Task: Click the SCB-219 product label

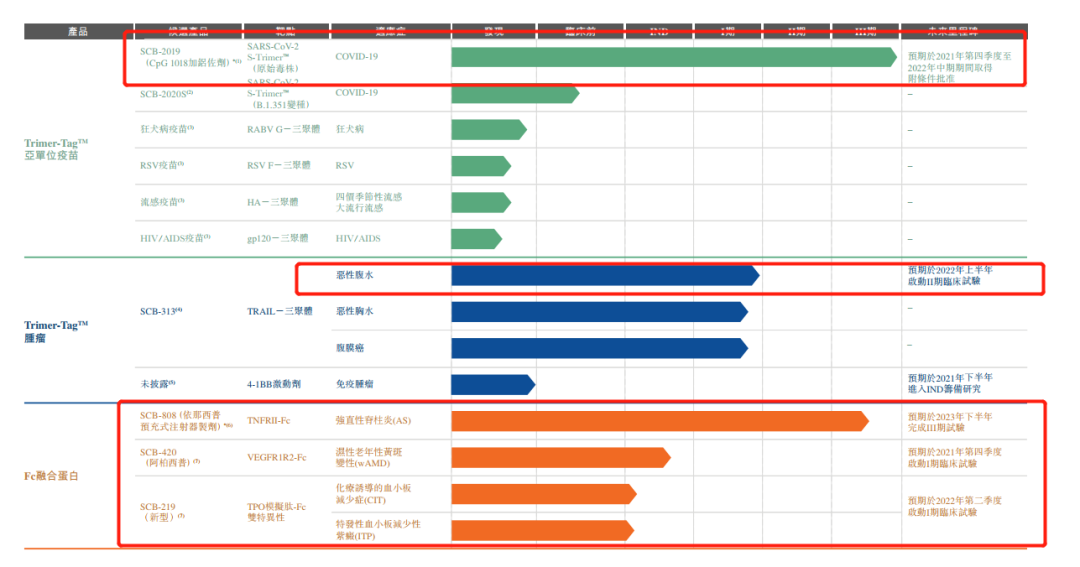Action: coord(162,511)
